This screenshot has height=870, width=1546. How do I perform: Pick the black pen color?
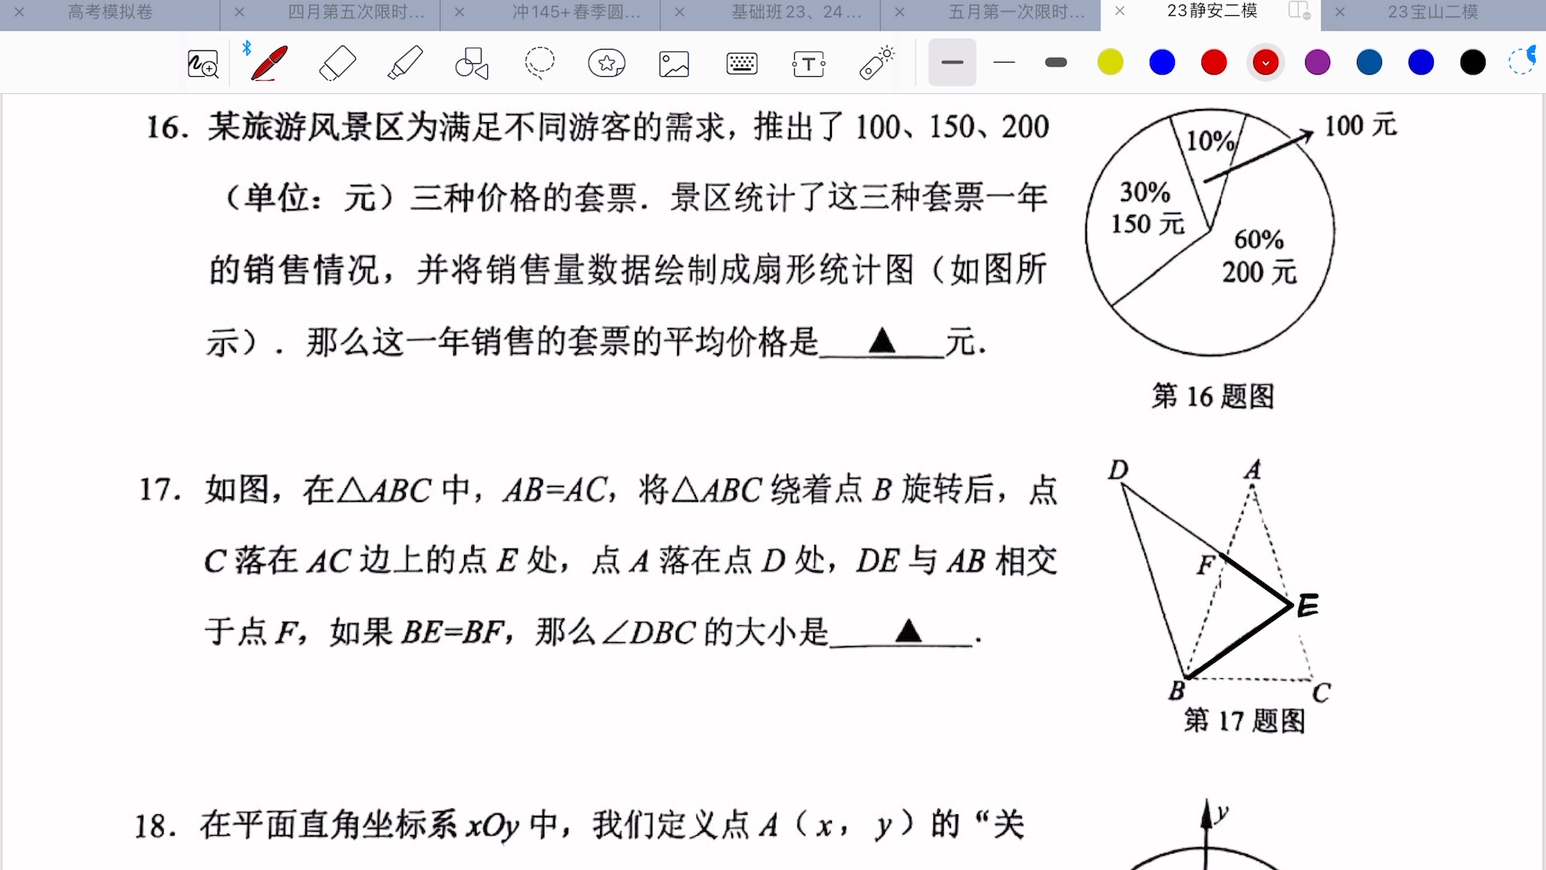[1473, 62]
